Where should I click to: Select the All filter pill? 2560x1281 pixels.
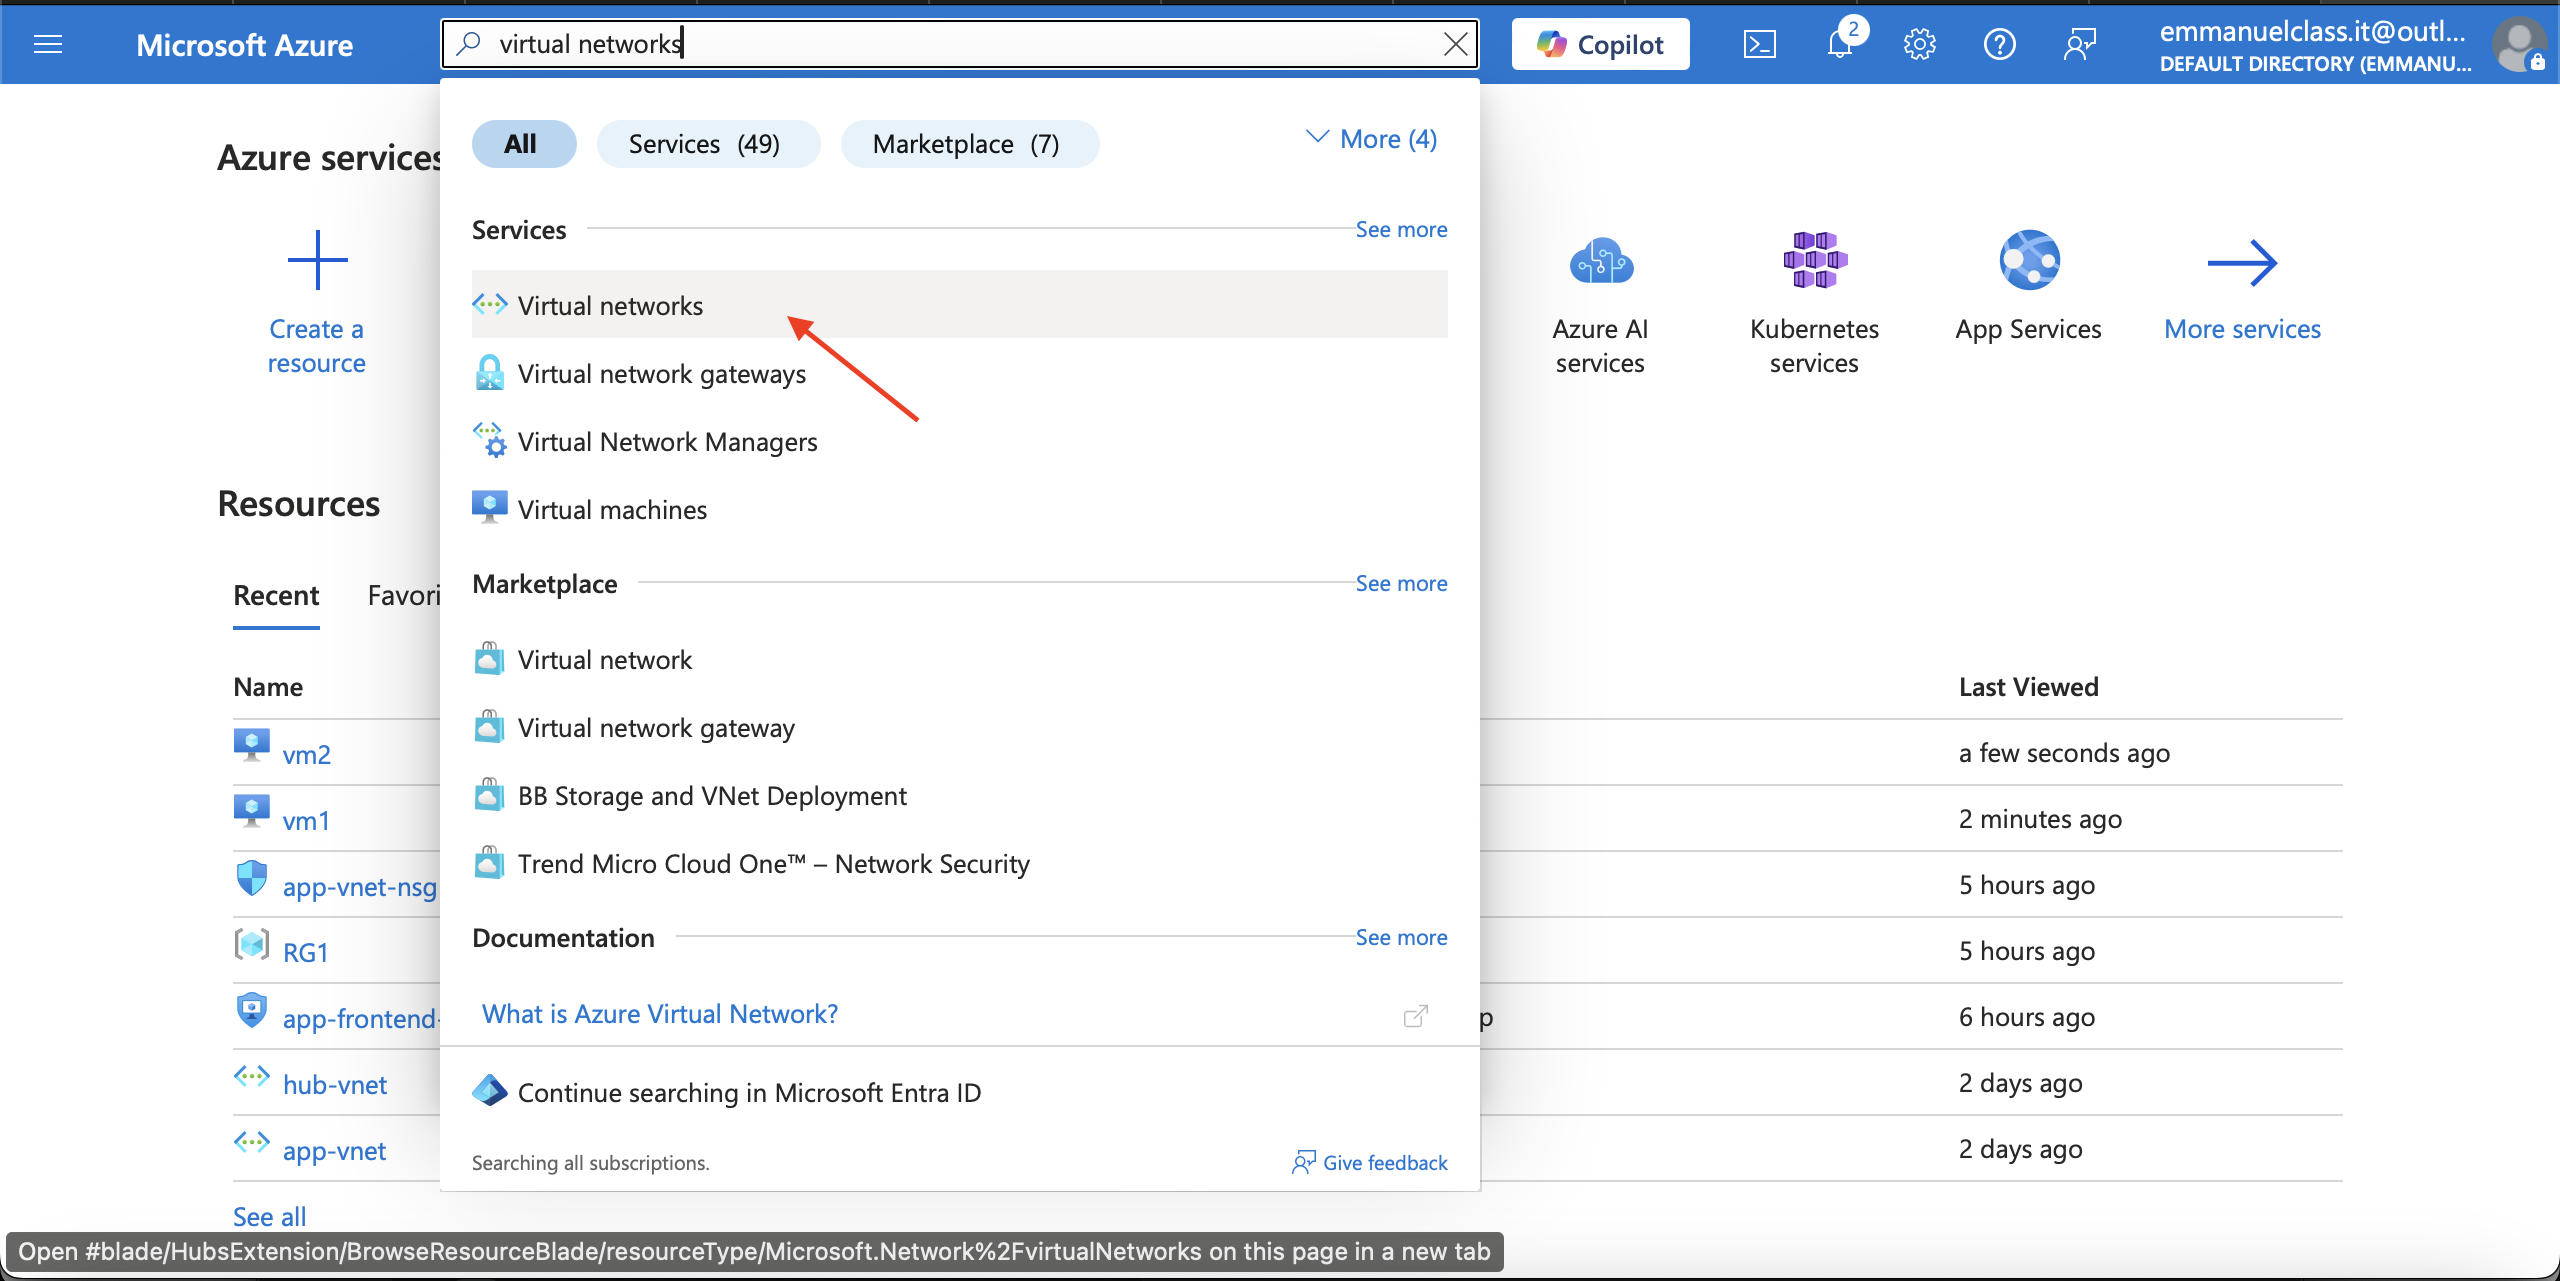point(523,144)
